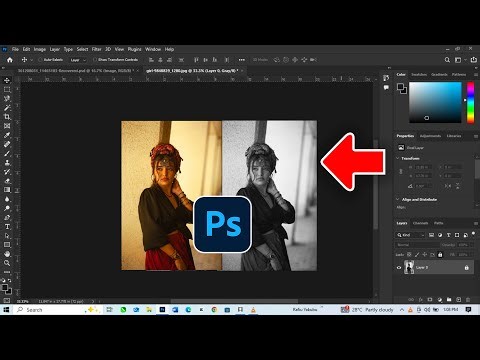Image resolution: width=480 pixels, height=360 pixels.
Task: Delete layer using the trash icon
Action: [x=468, y=300]
